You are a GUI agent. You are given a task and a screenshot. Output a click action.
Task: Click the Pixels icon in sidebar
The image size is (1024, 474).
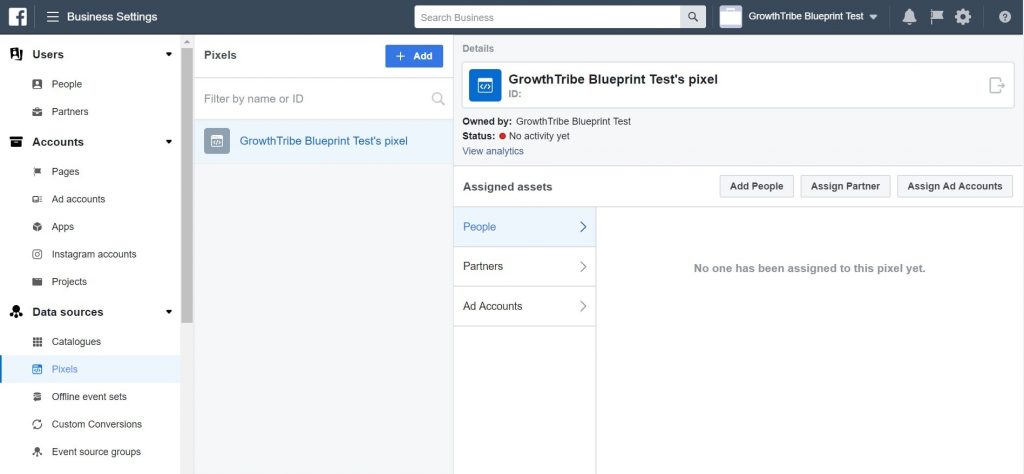click(x=37, y=369)
